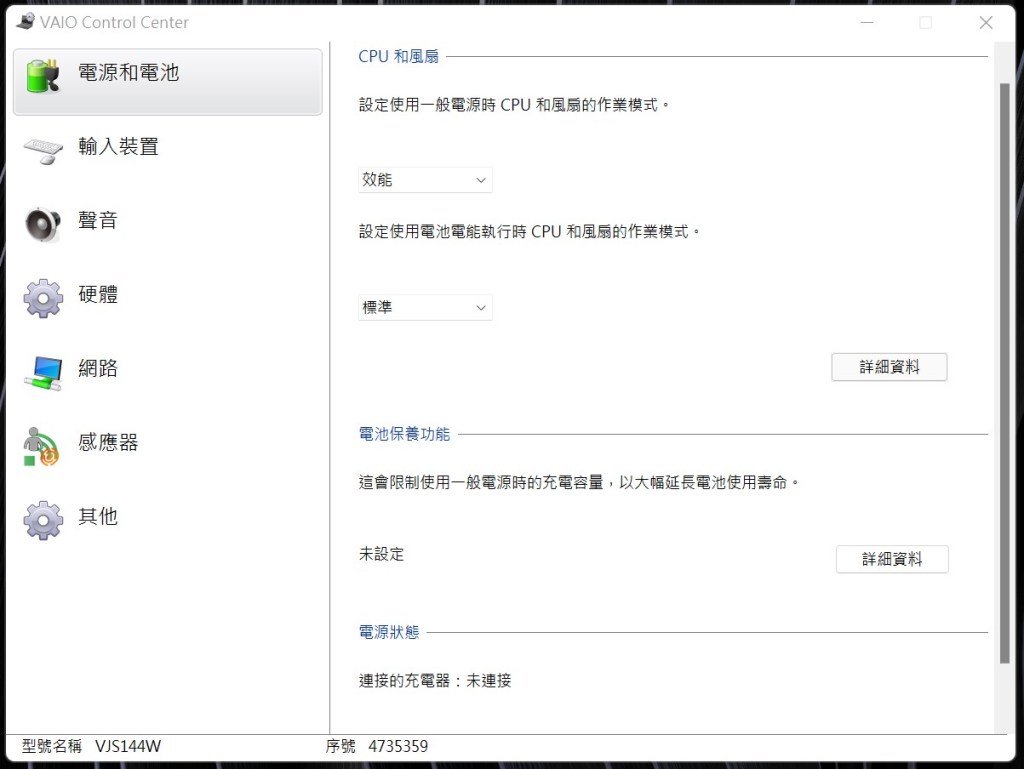Click the network monitor icon for 網路
This screenshot has width=1024, height=769.
click(43, 371)
